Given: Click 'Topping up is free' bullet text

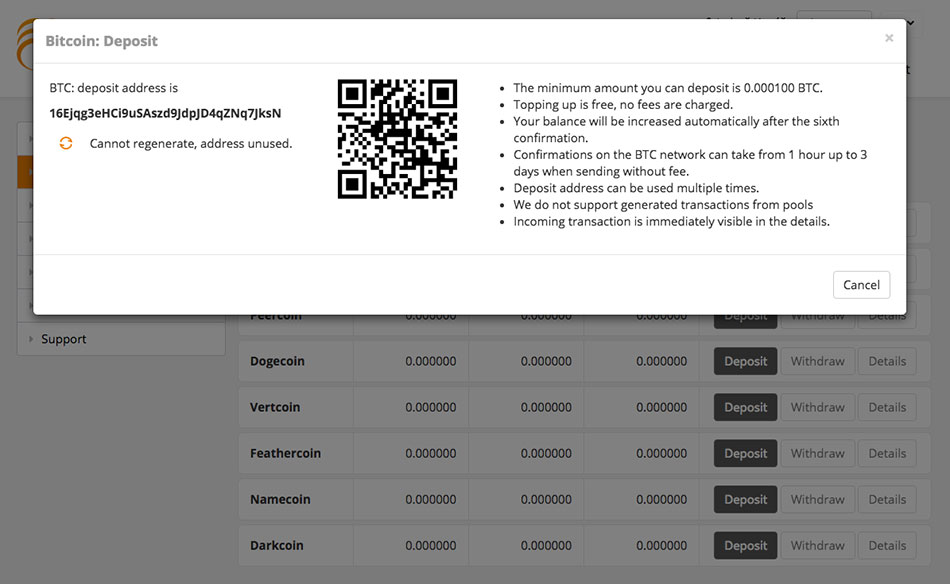Looking at the screenshot, I should coord(623,105).
